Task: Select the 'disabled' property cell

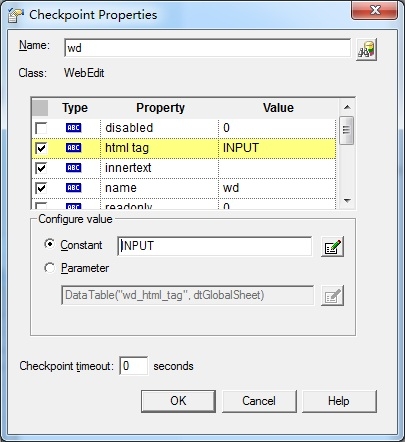Action: point(159,128)
